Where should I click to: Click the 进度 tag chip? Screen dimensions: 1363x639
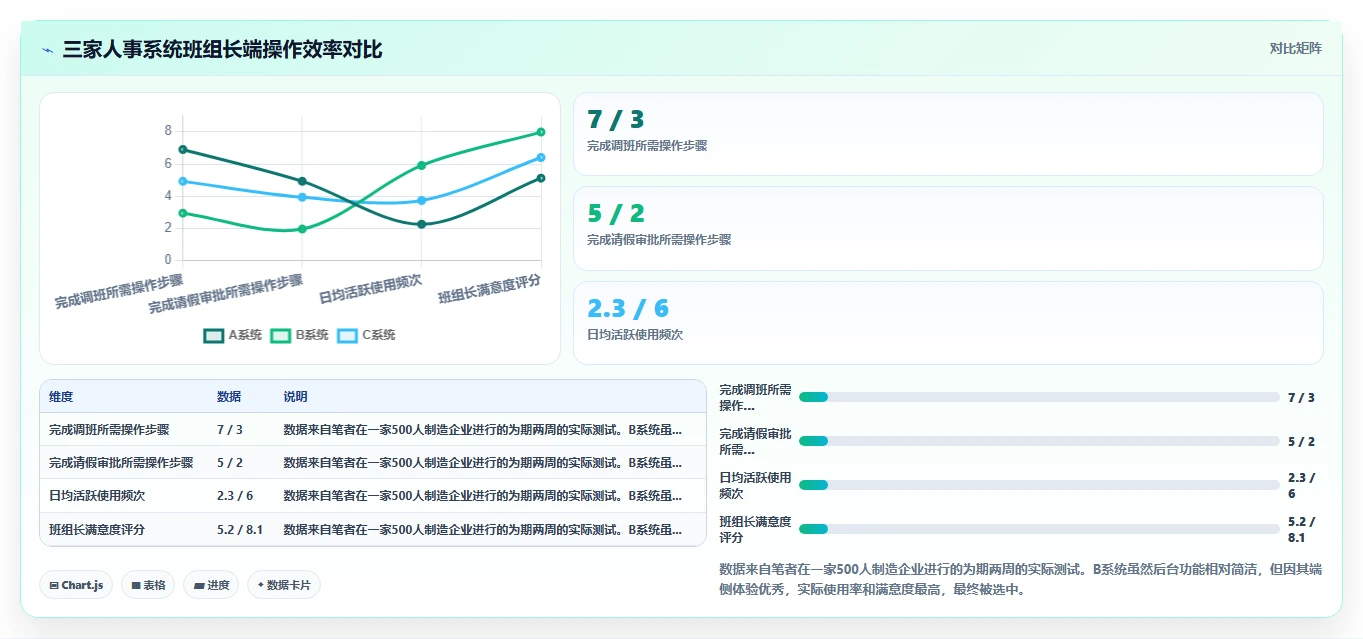pos(211,585)
